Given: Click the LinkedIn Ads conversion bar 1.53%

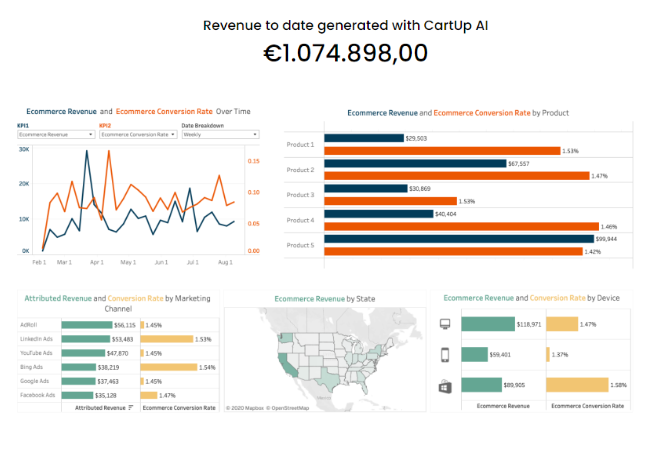Looking at the screenshot, I should point(167,339).
